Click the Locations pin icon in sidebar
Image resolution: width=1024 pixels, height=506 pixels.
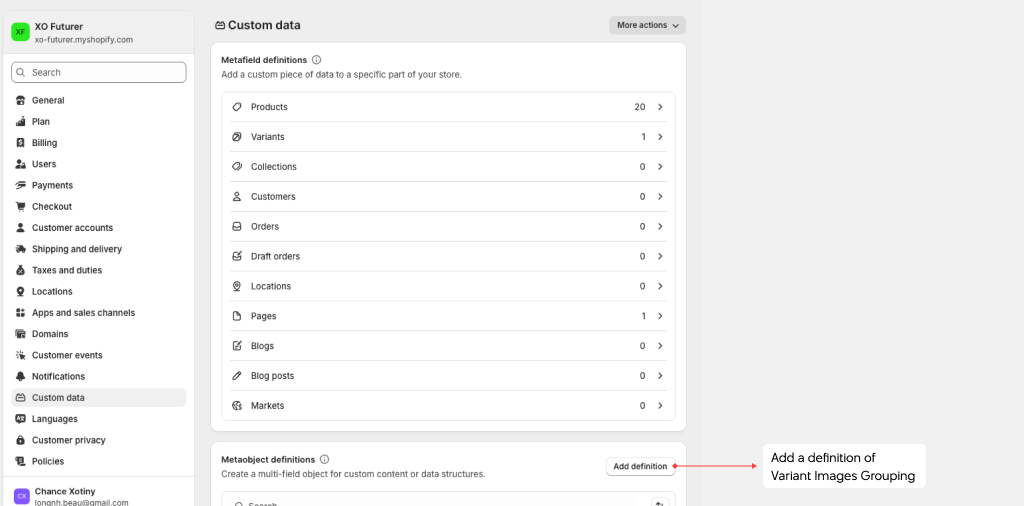point(21,292)
